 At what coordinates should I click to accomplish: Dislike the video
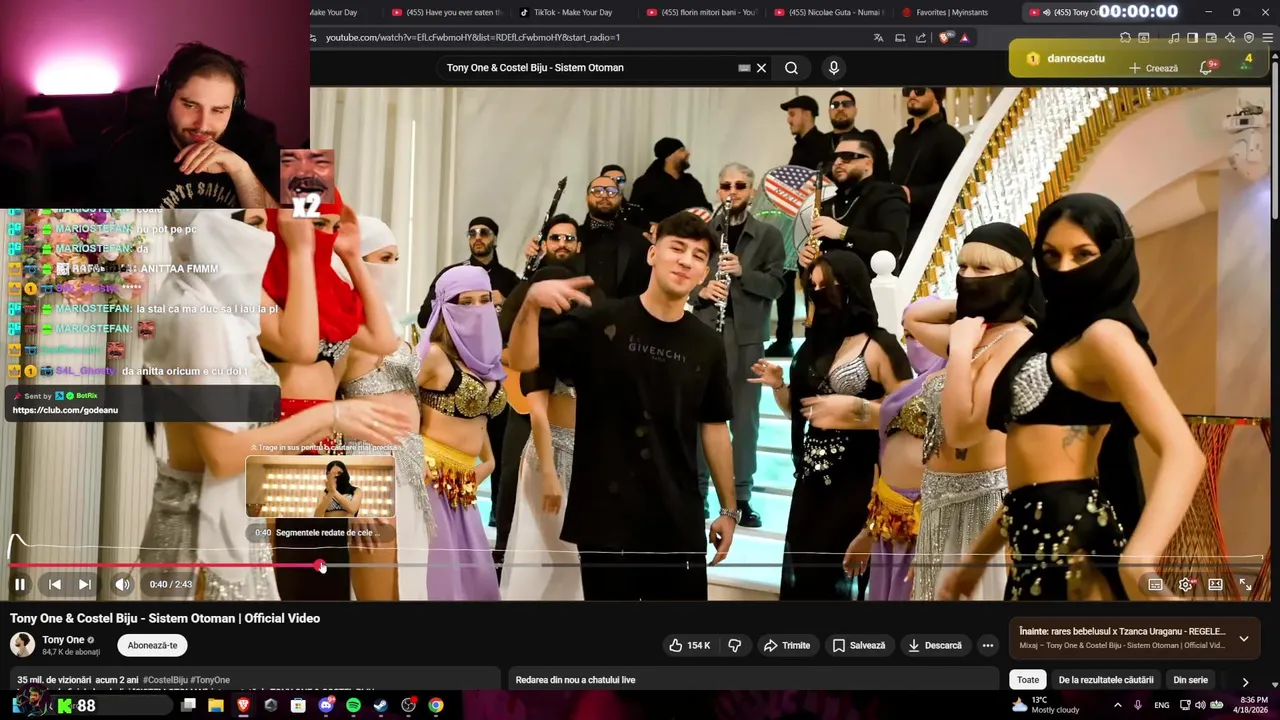click(x=734, y=645)
